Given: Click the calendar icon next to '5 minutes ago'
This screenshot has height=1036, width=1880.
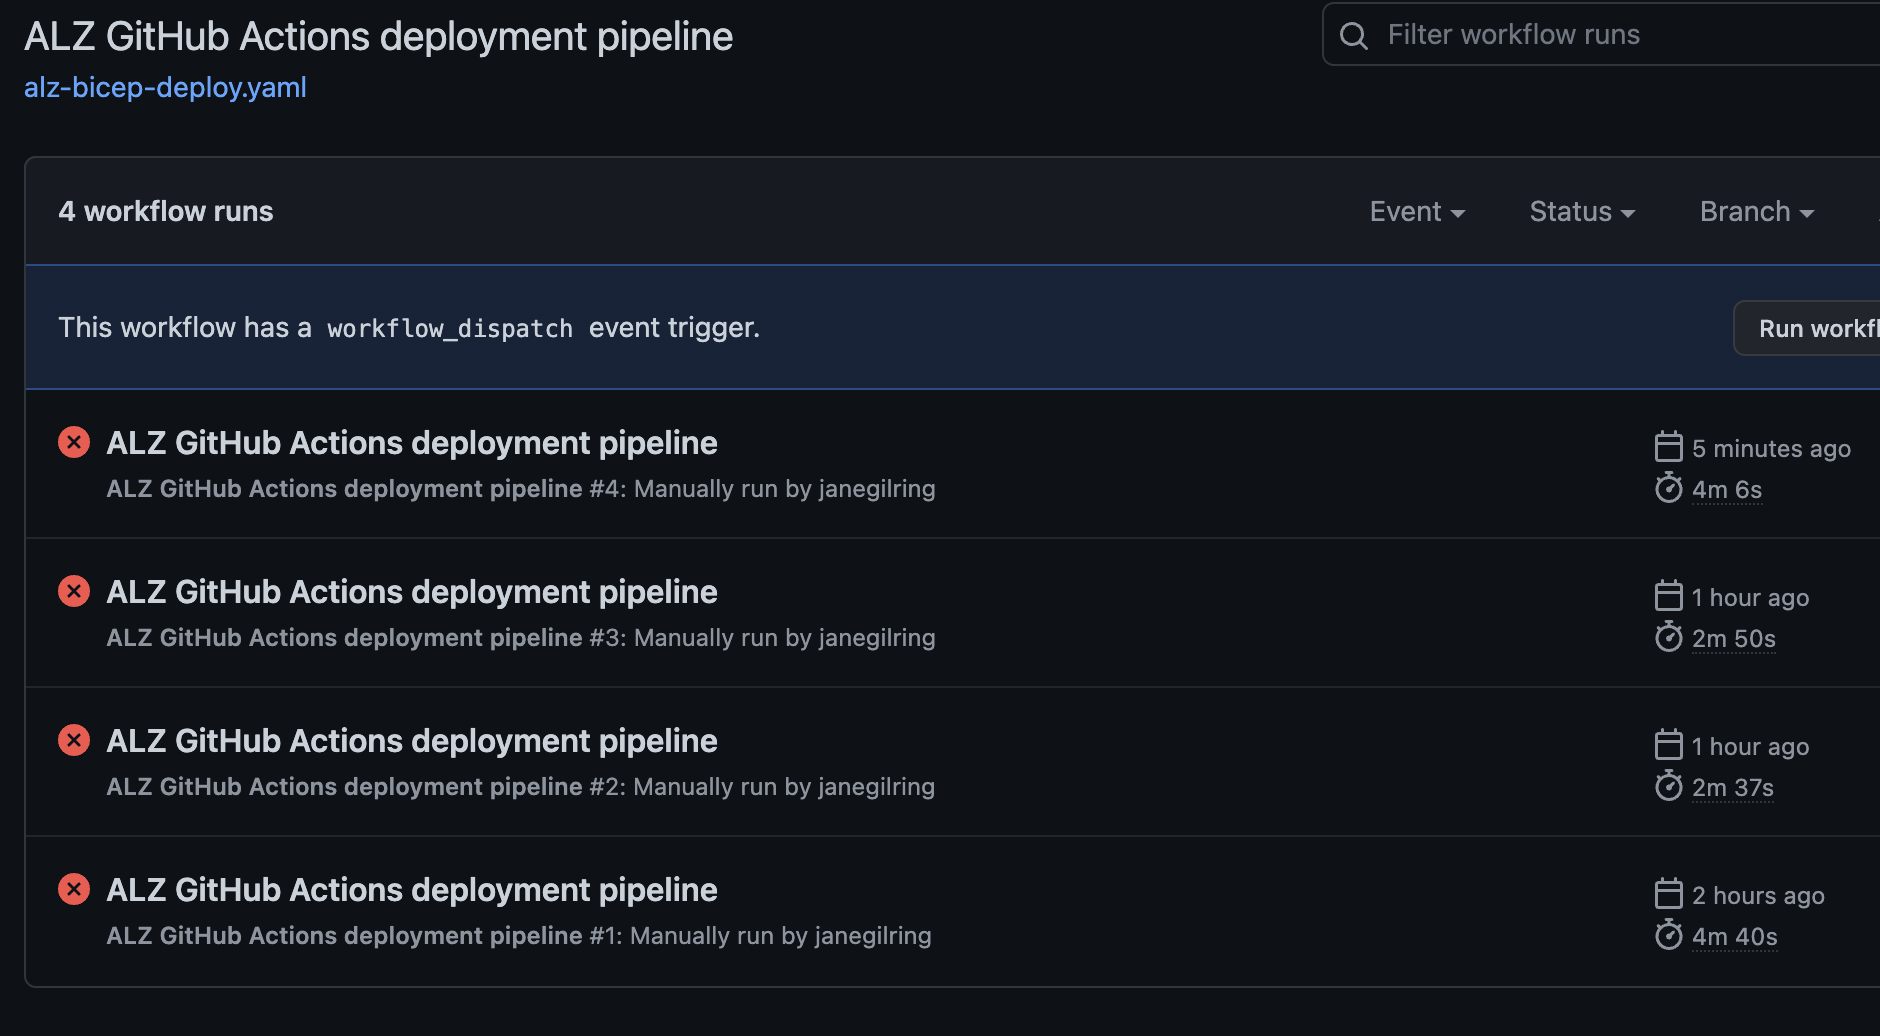Looking at the screenshot, I should [1668, 447].
